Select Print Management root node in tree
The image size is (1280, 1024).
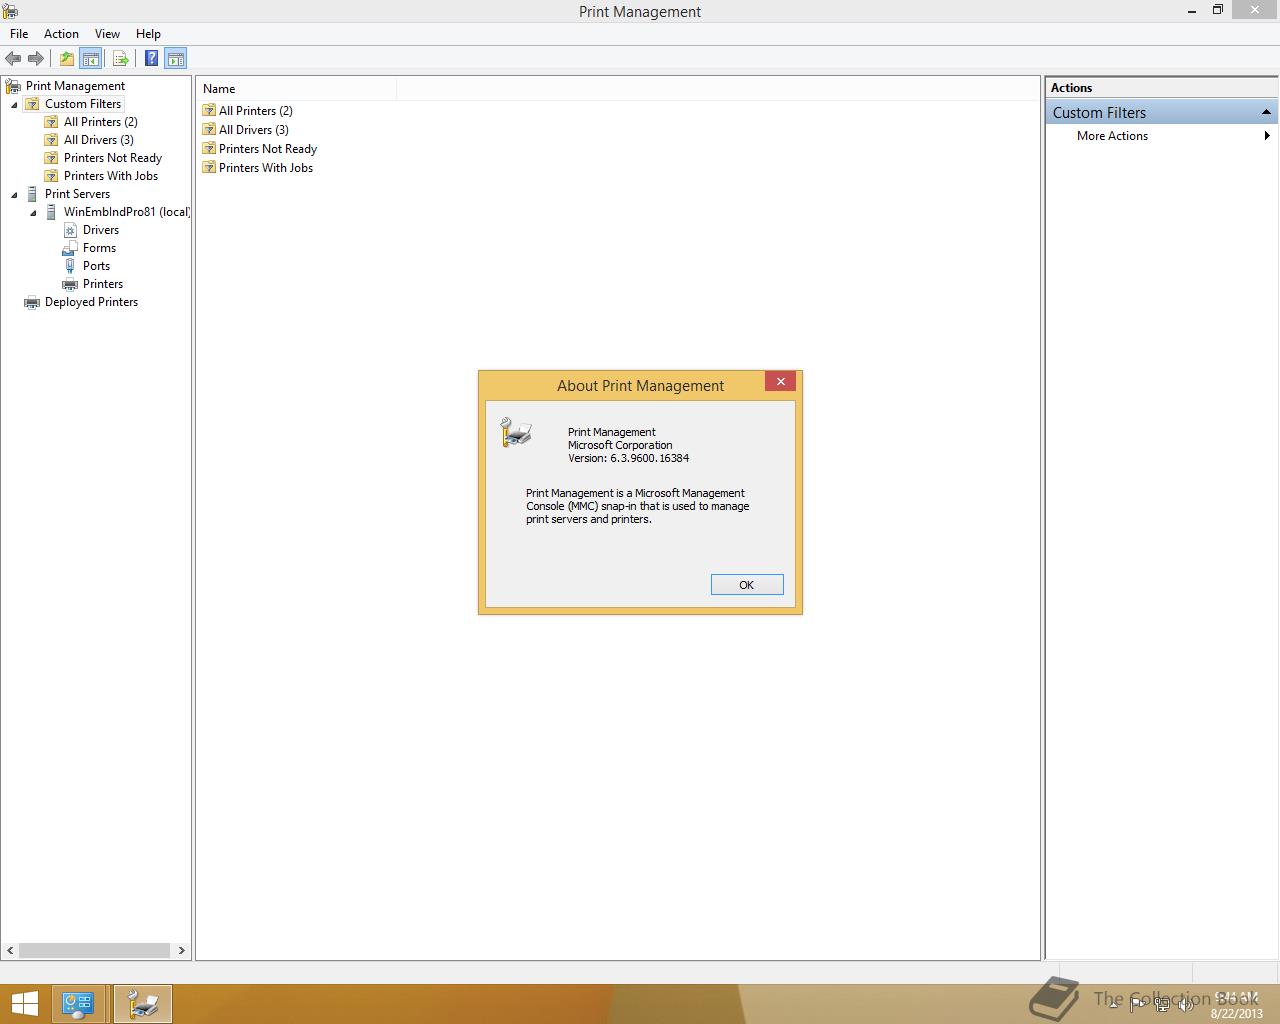75,86
